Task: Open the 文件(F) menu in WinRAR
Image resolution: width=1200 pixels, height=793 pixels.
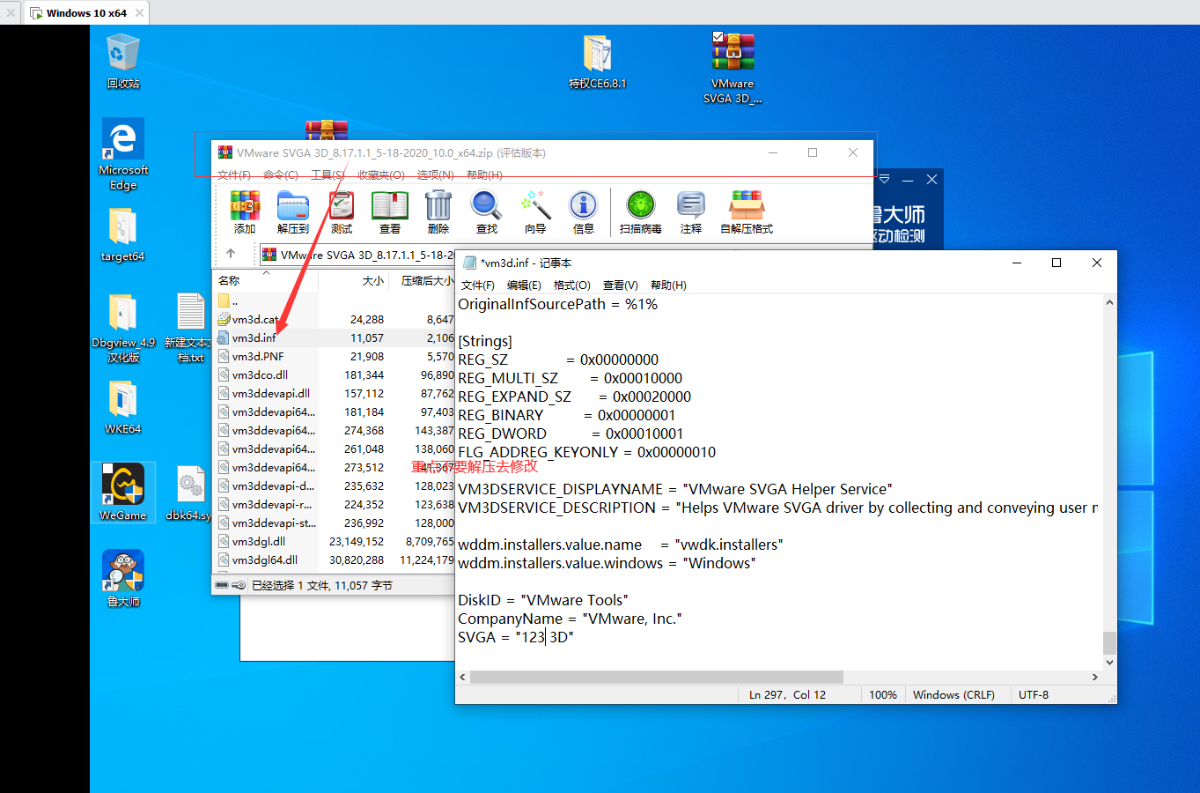Action: pos(233,175)
